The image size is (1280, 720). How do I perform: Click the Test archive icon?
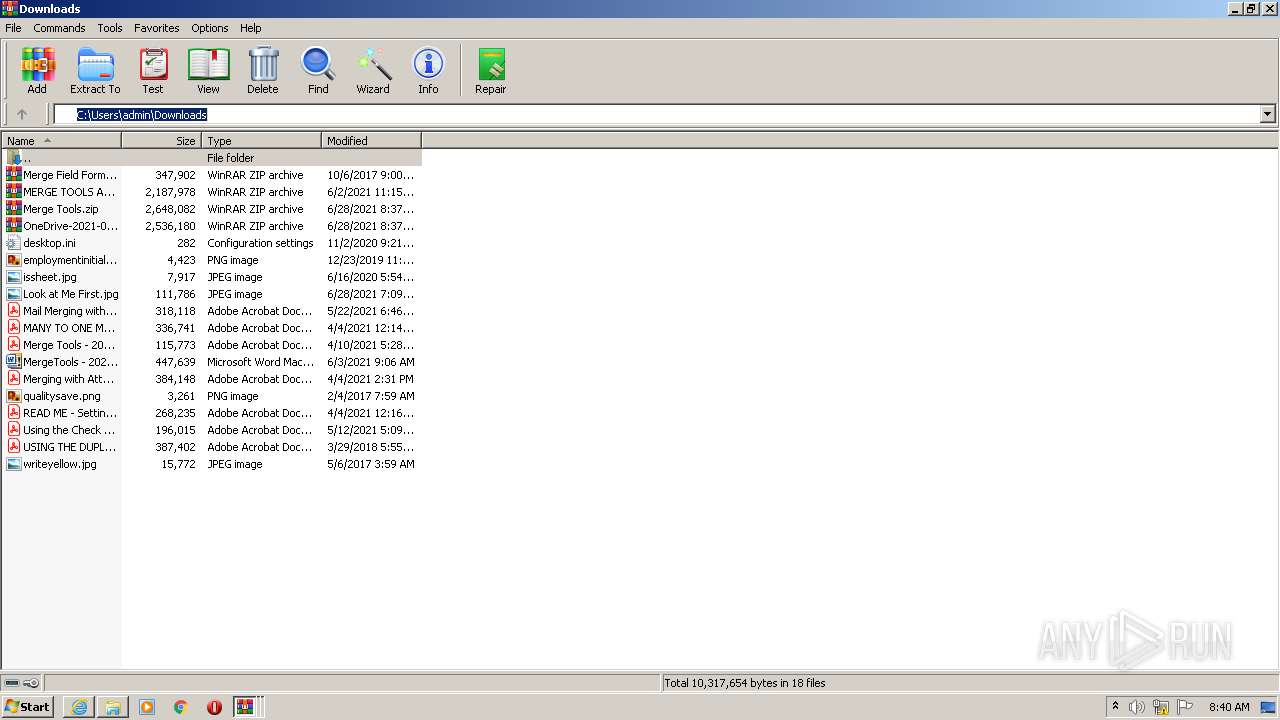[153, 70]
